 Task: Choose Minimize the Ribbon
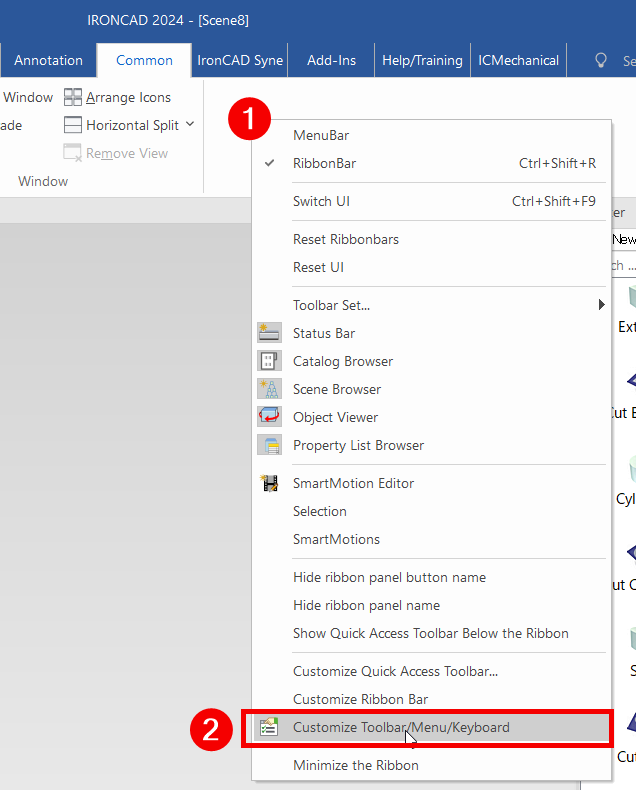[x=355, y=765]
